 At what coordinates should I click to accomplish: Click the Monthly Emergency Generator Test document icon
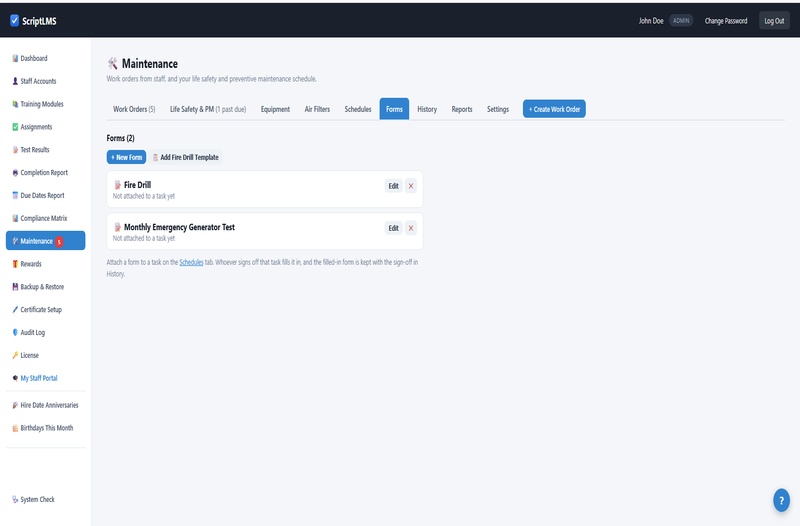tap(117, 228)
